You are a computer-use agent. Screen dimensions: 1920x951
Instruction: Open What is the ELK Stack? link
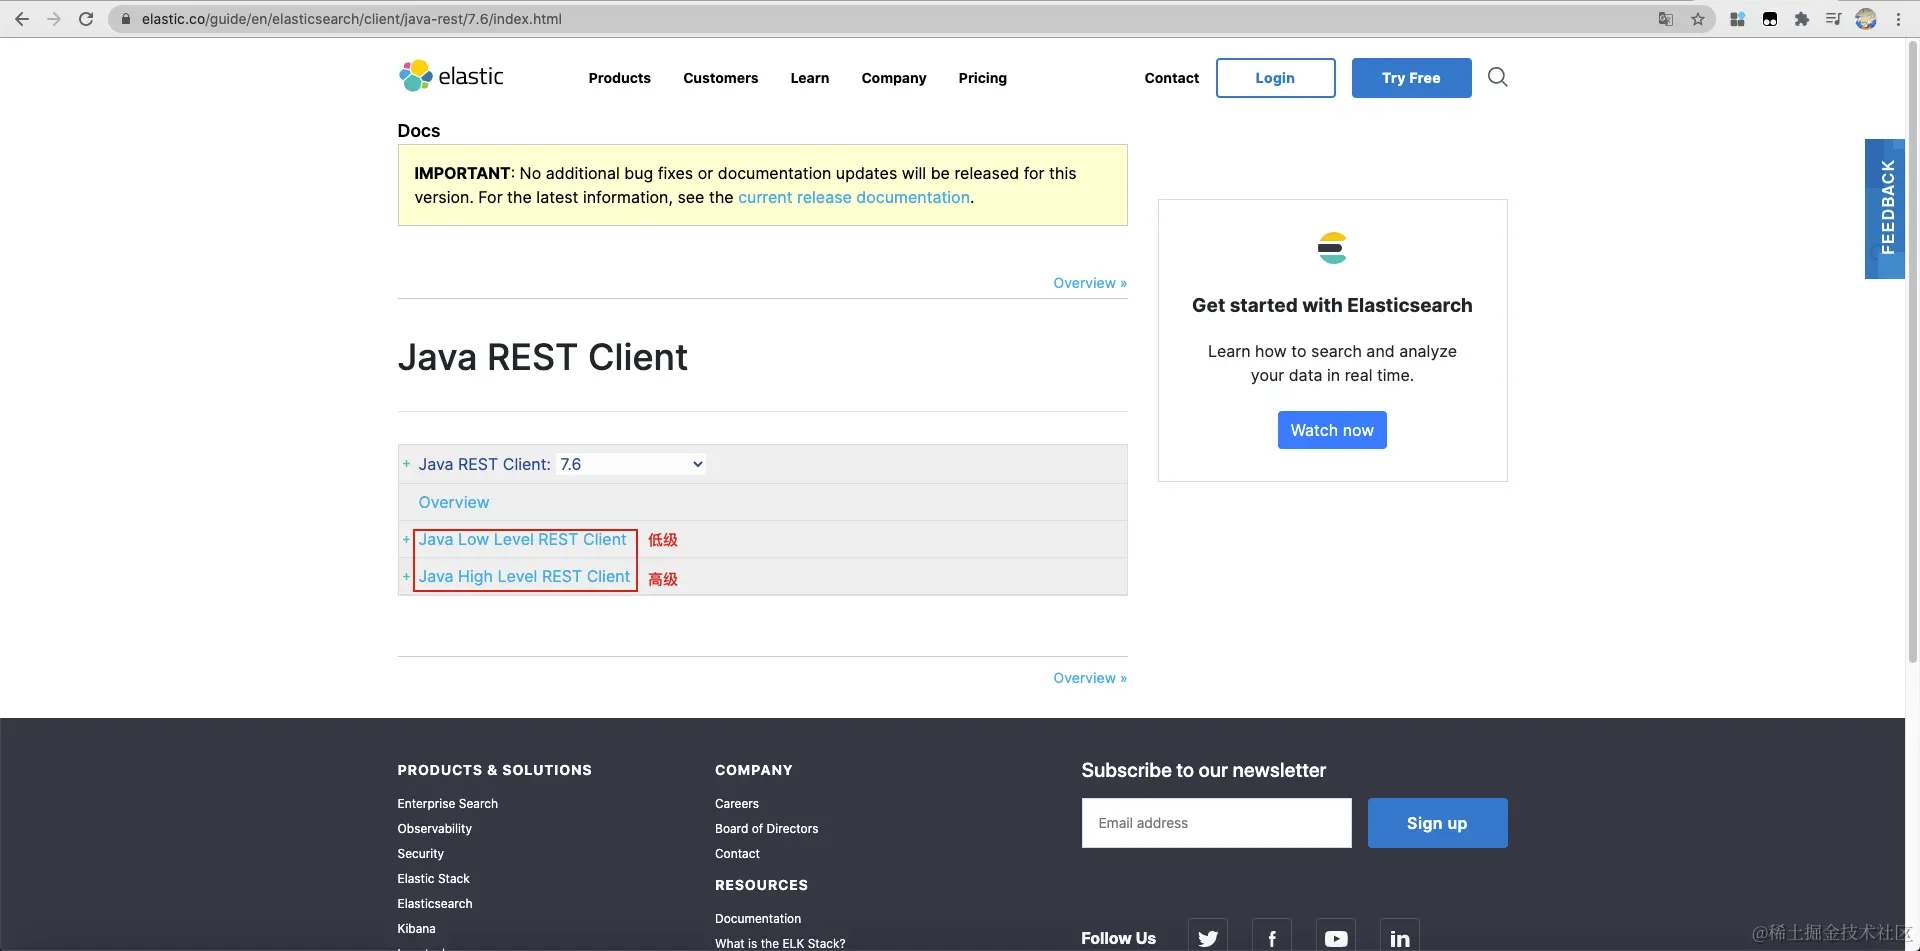coord(780,943)
